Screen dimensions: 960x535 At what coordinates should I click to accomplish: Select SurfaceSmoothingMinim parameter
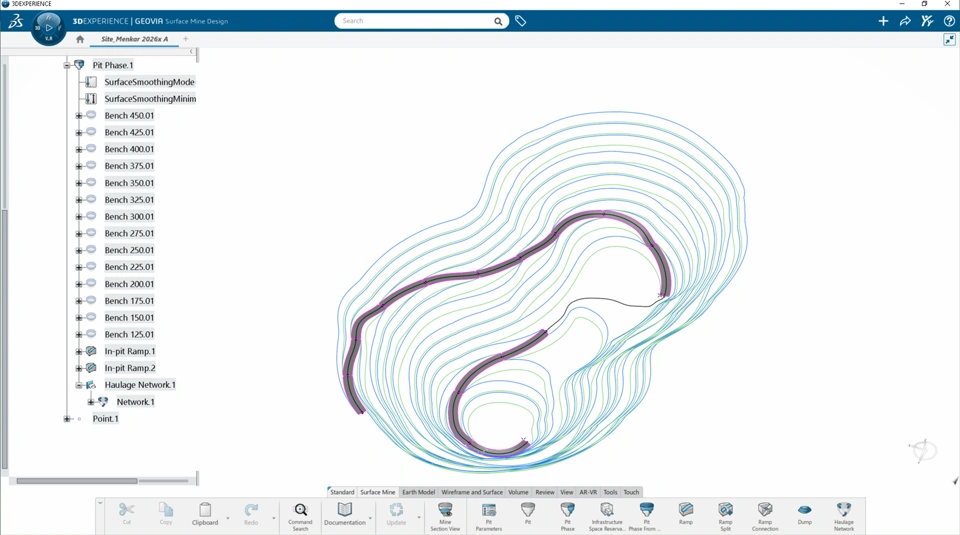[150, 99]
